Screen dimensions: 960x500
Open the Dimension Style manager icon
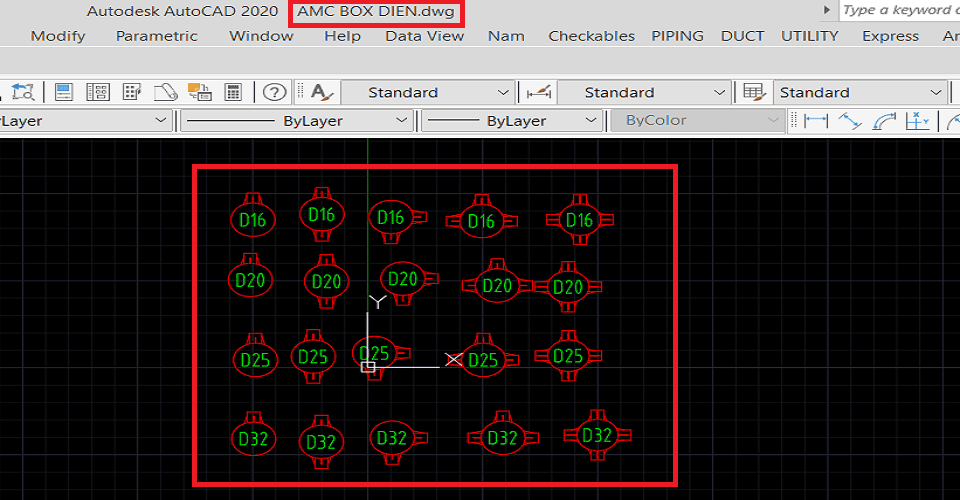pyautogui.click(x=539, y=92)
